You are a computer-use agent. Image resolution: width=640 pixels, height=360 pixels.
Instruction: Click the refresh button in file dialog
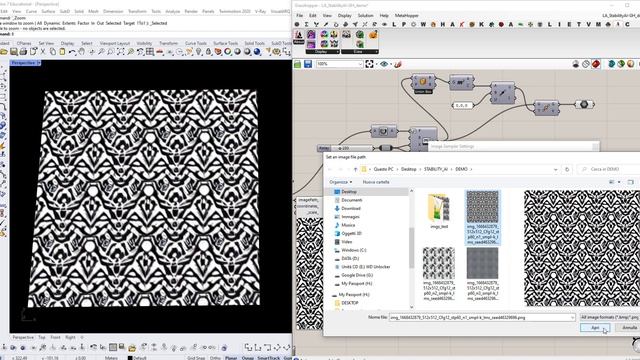pos(567,169)
